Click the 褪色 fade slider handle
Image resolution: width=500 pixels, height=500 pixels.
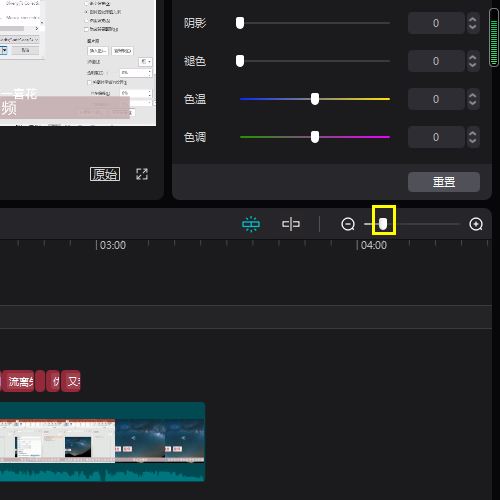[240, 61]
